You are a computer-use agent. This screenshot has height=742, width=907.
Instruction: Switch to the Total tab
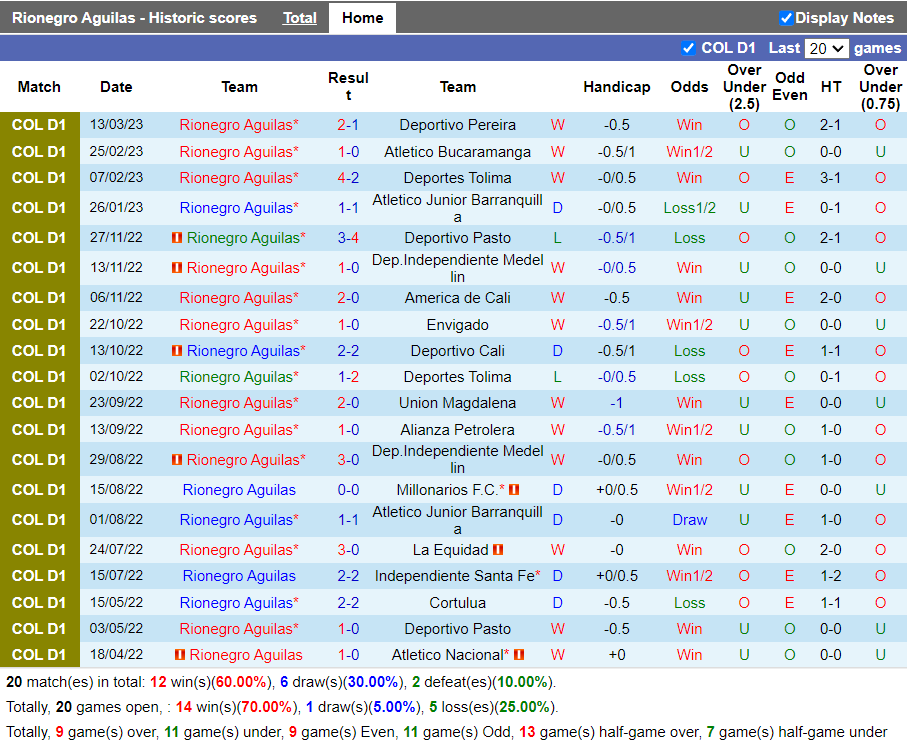coord(299,18)
